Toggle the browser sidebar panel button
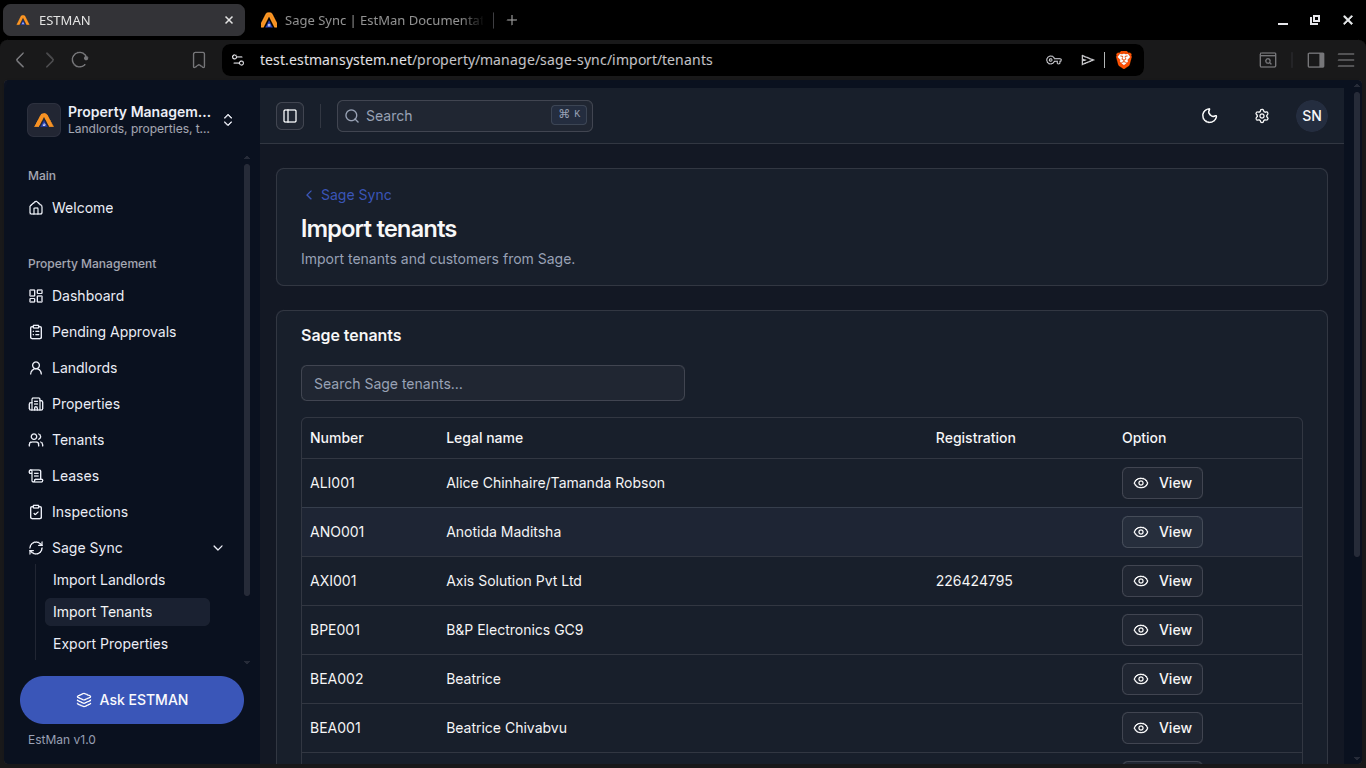The height and width of the screenshot is (768, 1366). pyautogui.click(x=1316, y=60)
